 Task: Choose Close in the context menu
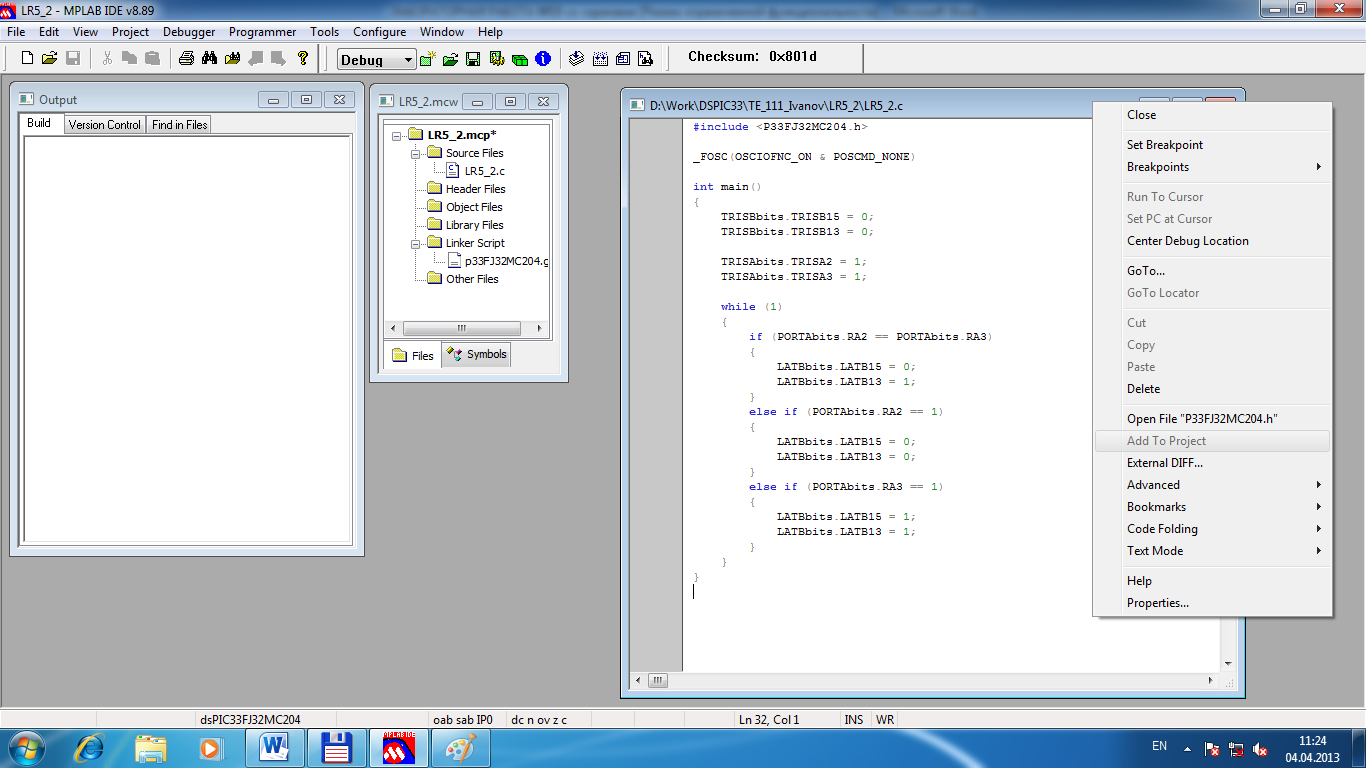pos(1213,115)
